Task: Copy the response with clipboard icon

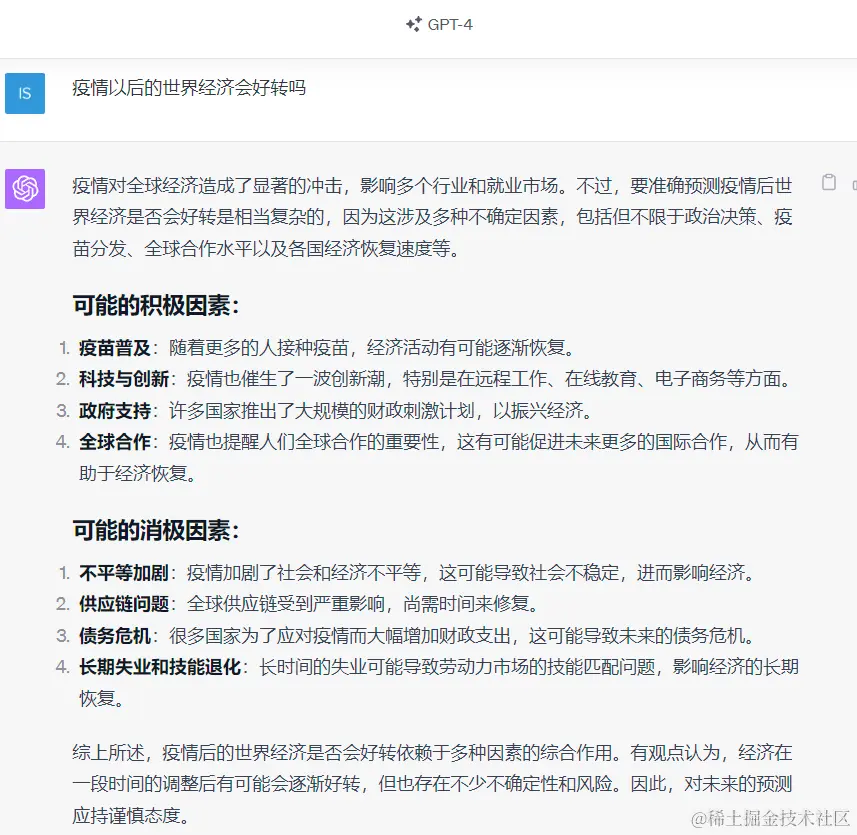Action: click(829, 182)
